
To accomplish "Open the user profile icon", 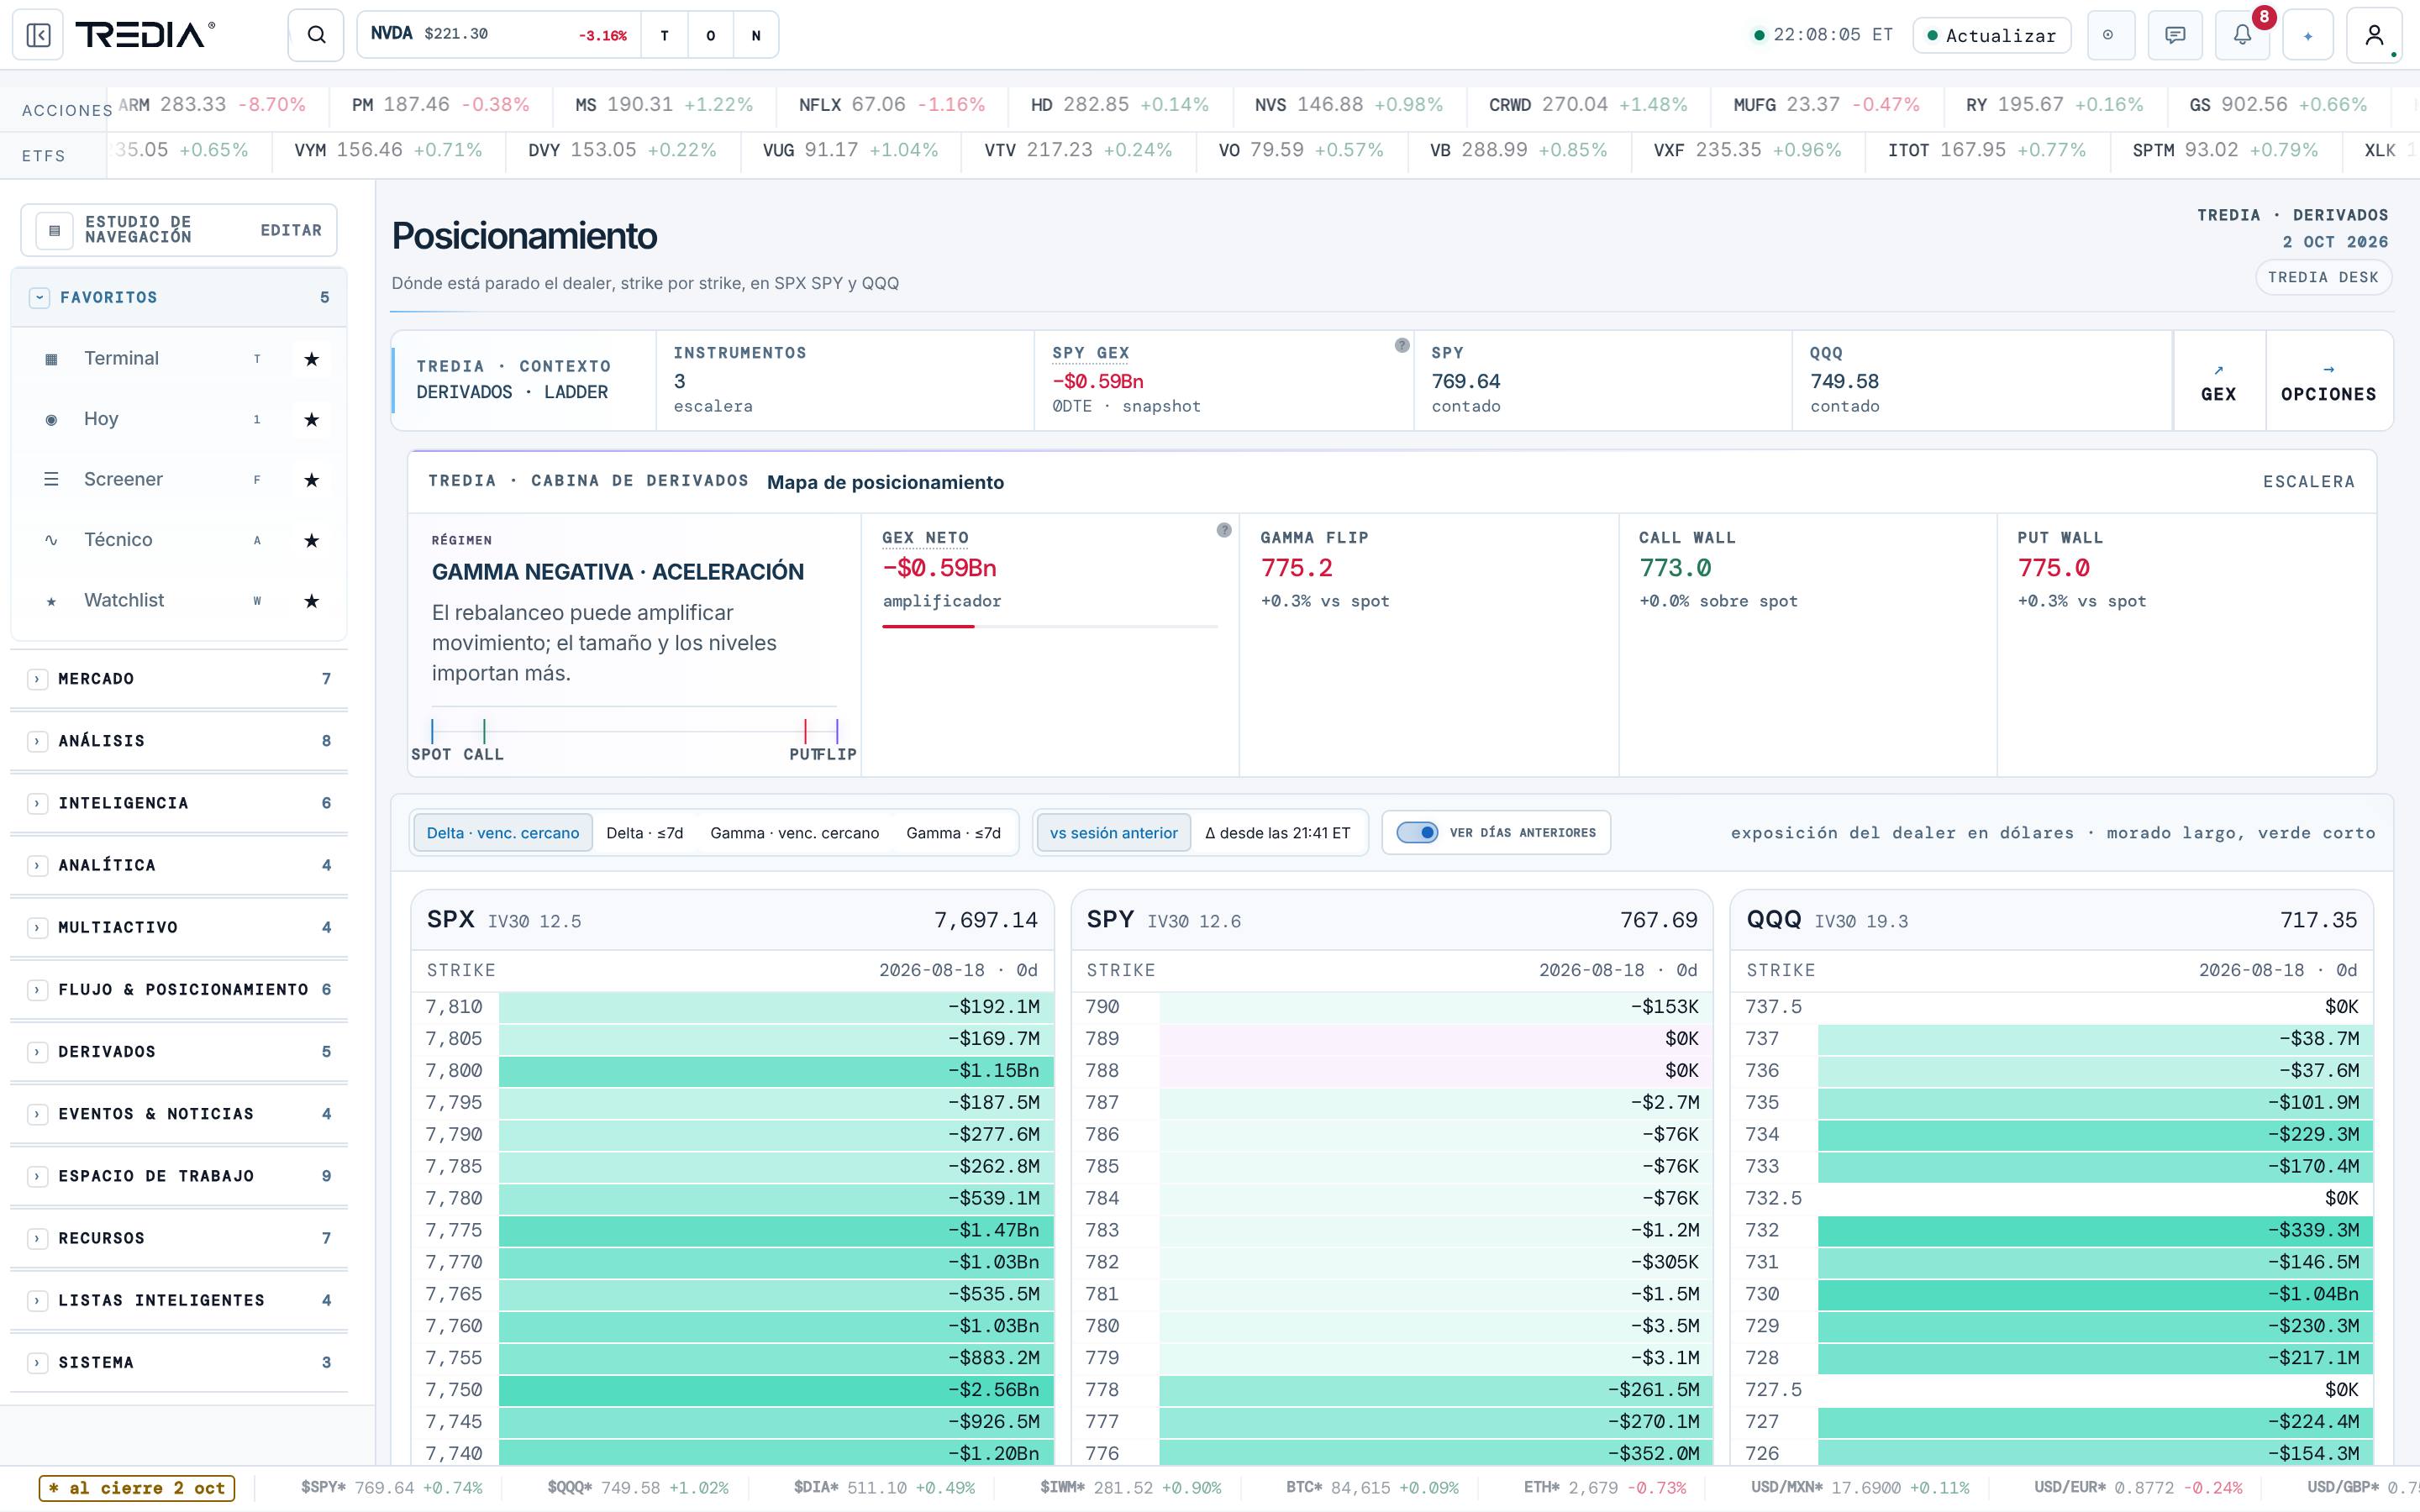I will click(2374, 35).
